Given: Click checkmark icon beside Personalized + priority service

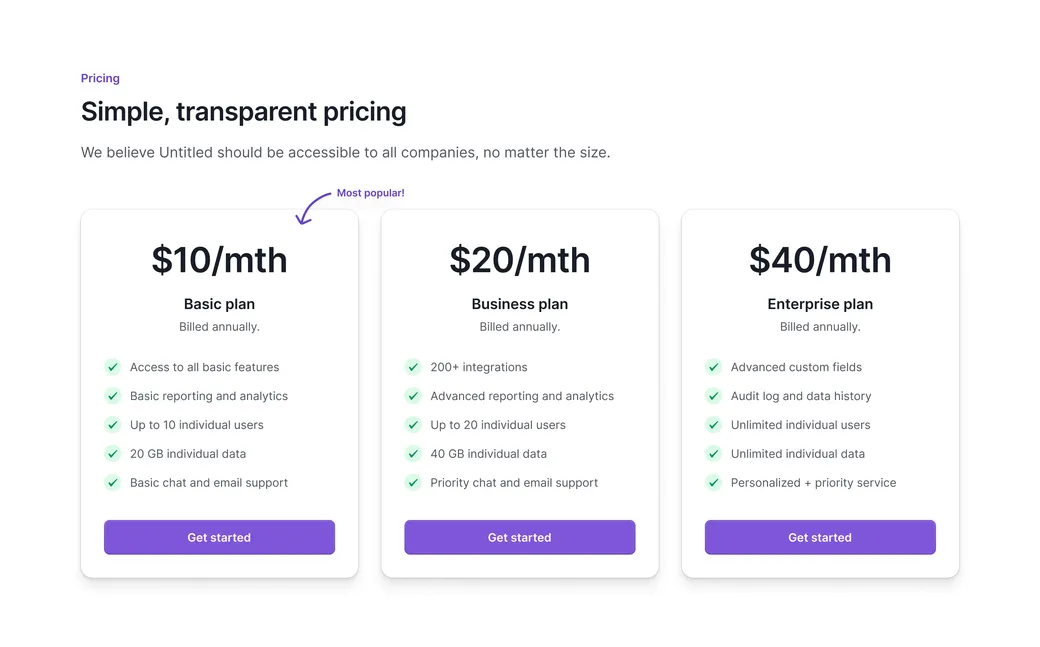Looking at the screenshot, I should coord(714,482).
